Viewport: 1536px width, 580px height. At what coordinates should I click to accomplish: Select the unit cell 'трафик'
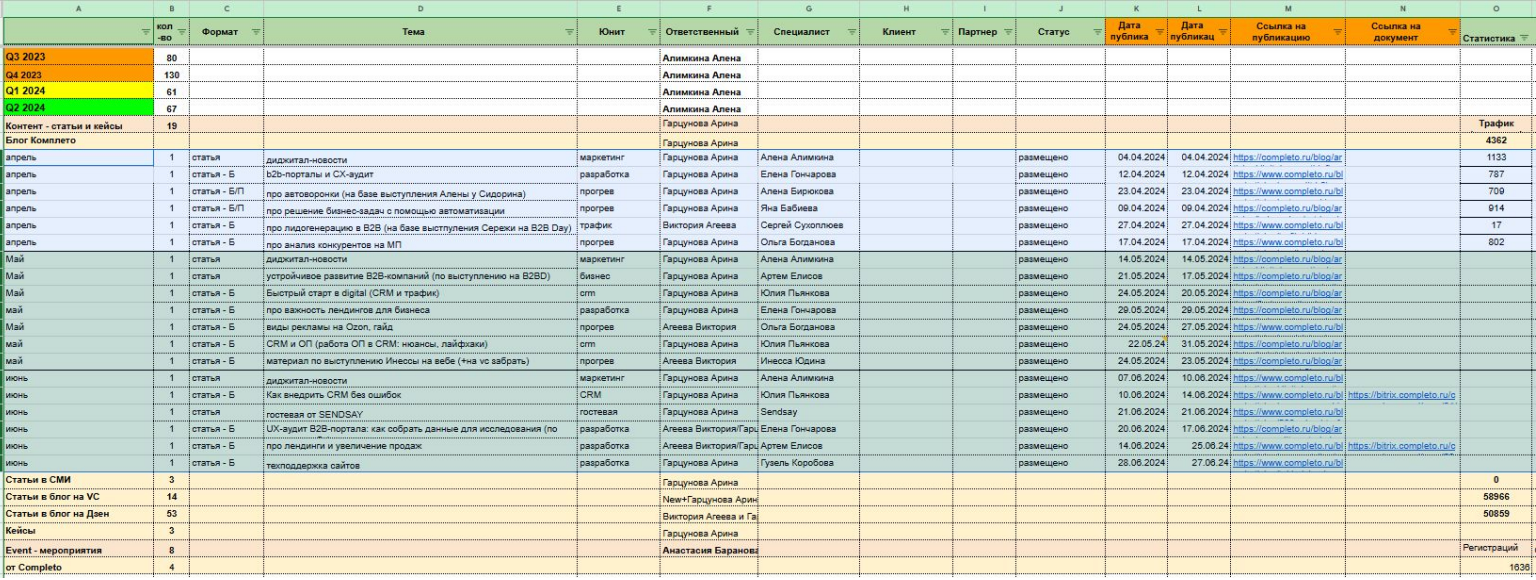tap(618, 226)
